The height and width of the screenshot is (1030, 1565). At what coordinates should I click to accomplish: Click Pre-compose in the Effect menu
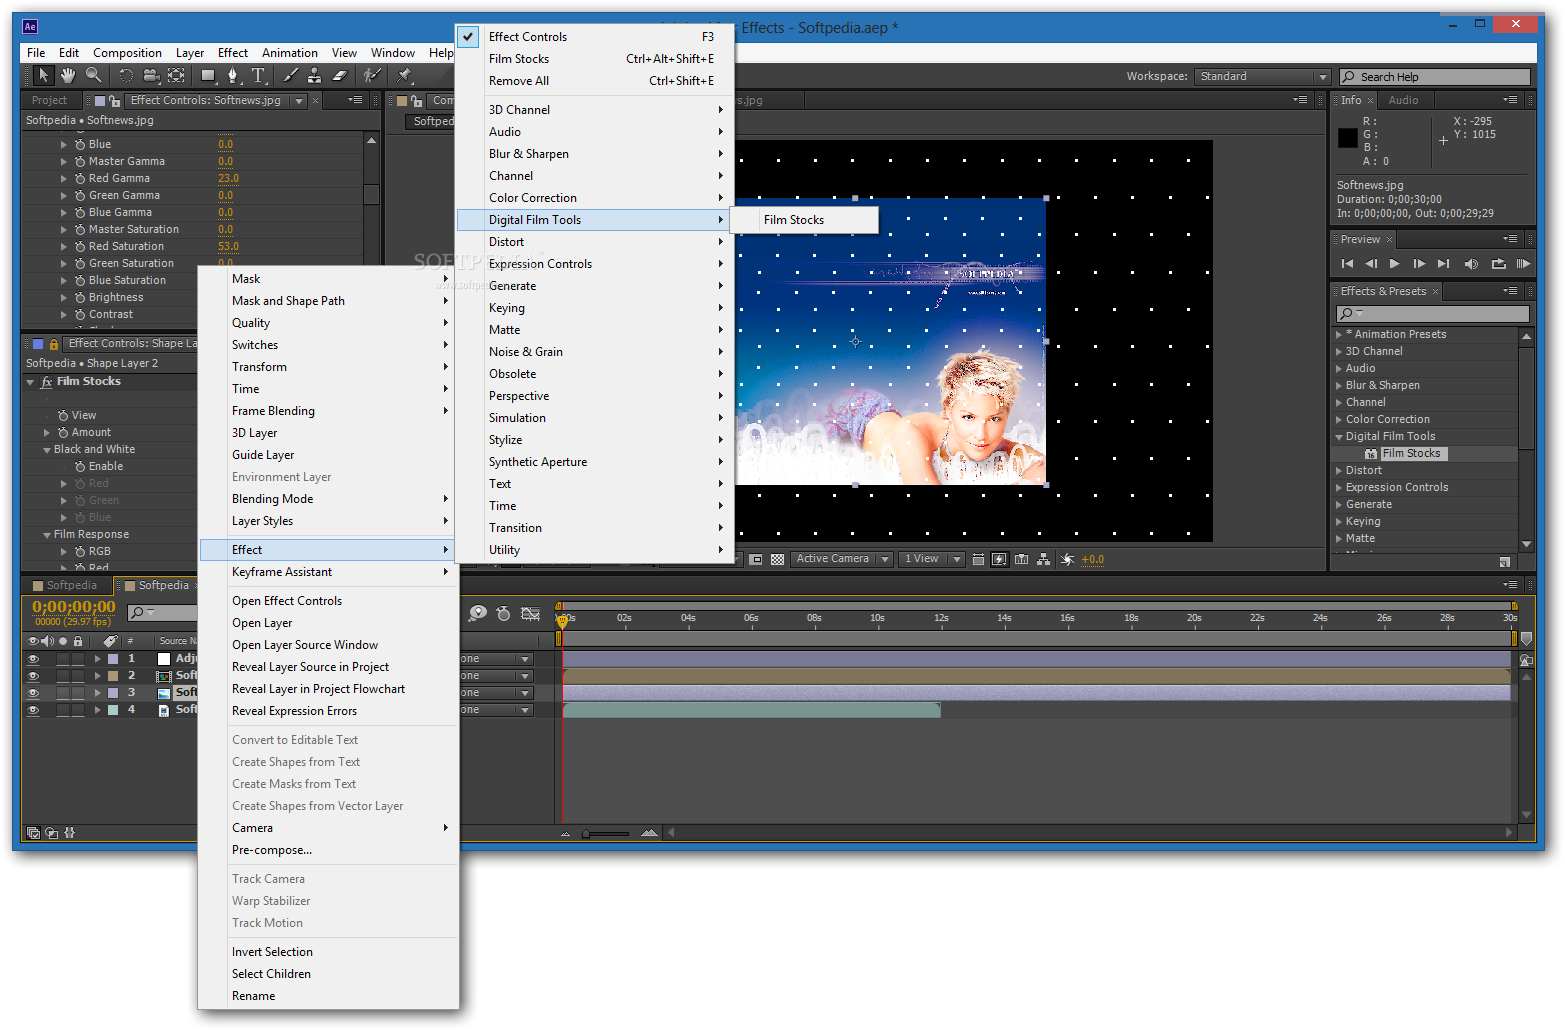coord(272,849)
